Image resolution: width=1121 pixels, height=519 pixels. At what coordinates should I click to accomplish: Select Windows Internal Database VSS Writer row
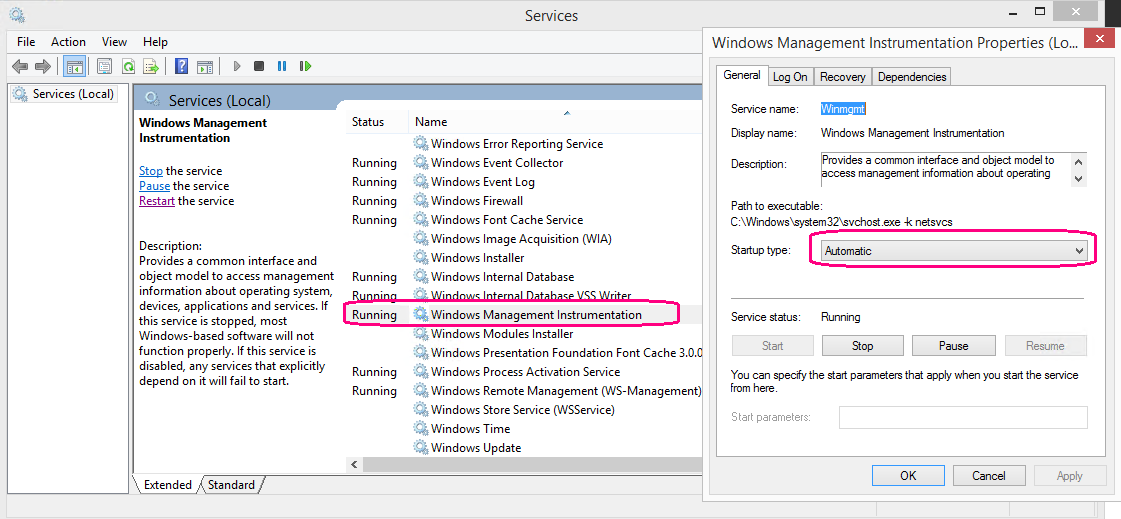(524, 295)
